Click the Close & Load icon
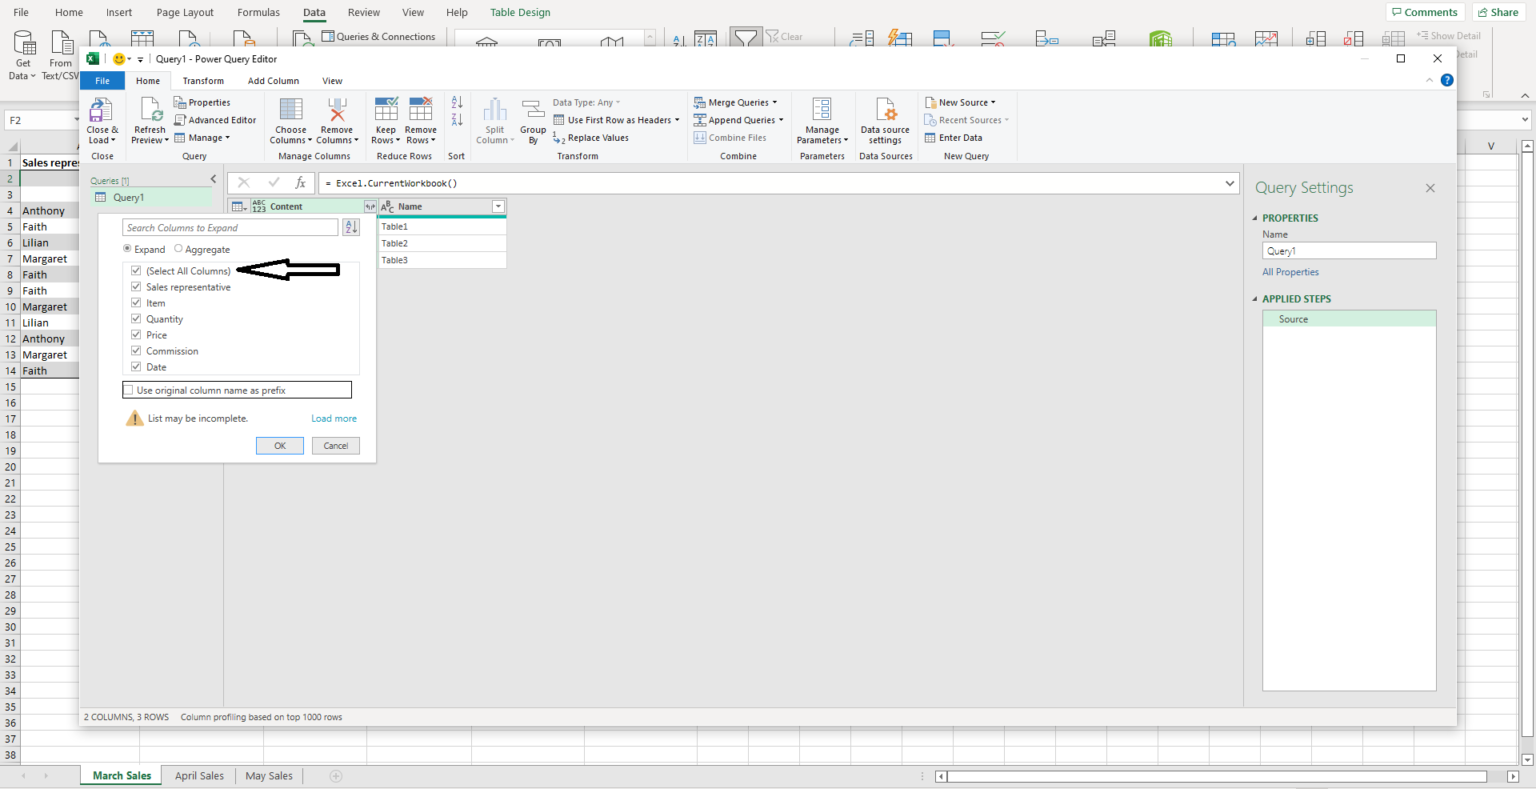This screenshot has width=1536, height=789. click(x=101, y=110)
